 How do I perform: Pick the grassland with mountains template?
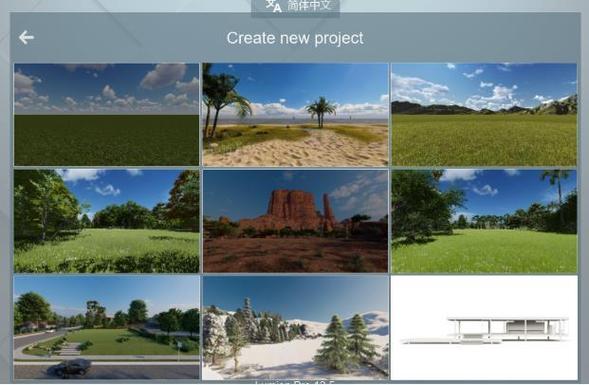(x=484, y=115)
